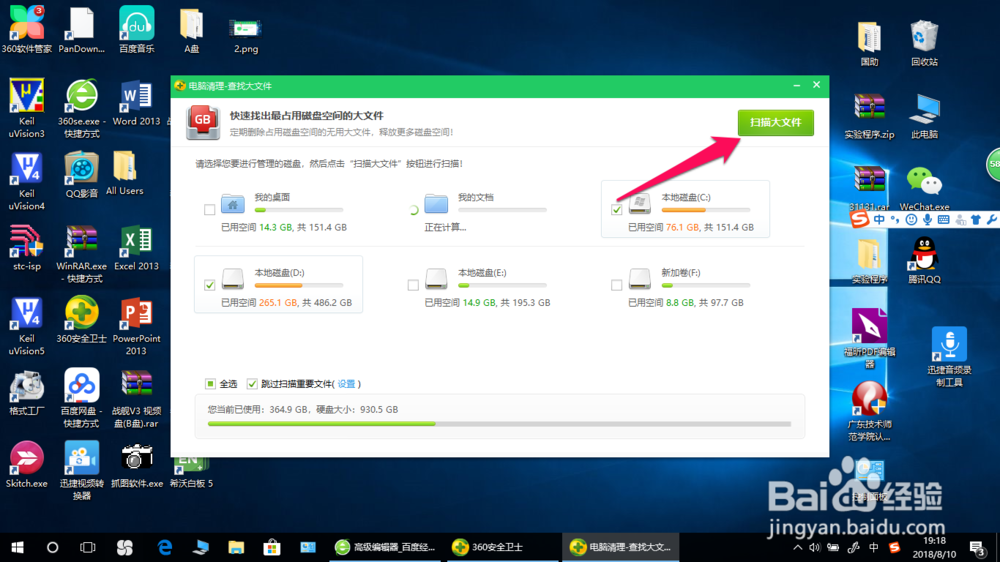Open Sogou toolbar wrench settings icon

(991, 219)
